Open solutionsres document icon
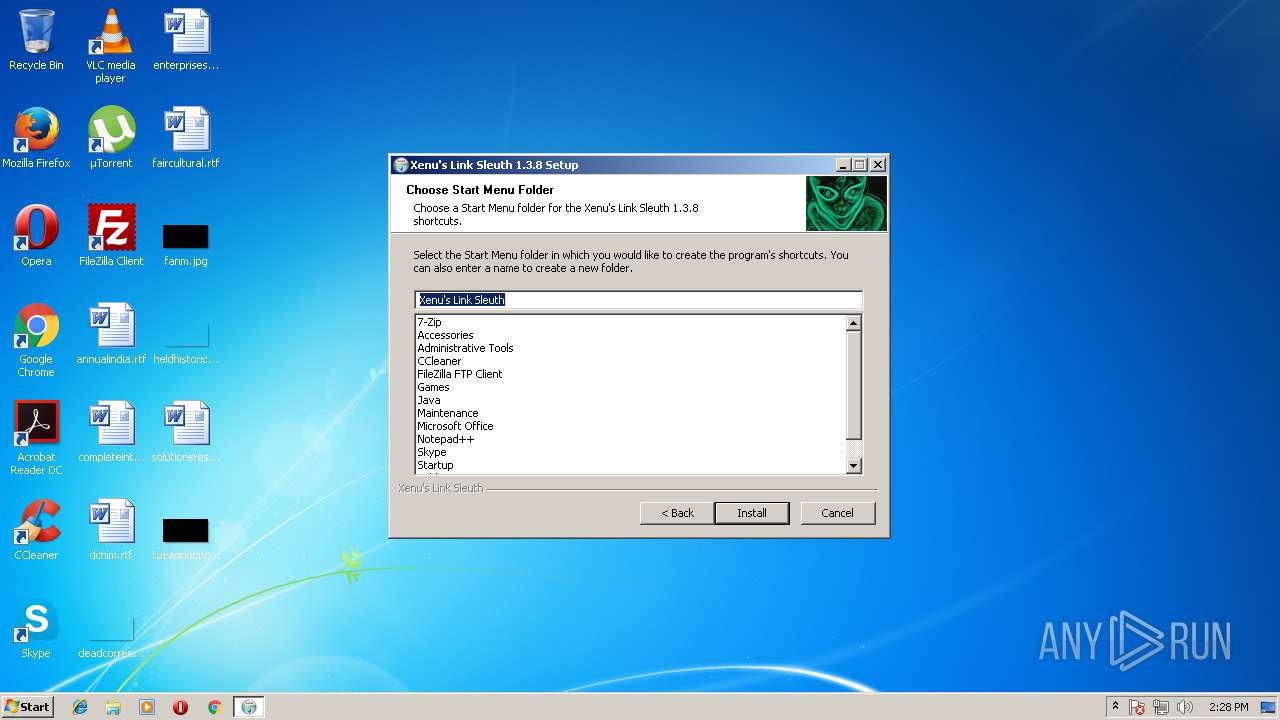1280x720 pixels. pos(186,432)
